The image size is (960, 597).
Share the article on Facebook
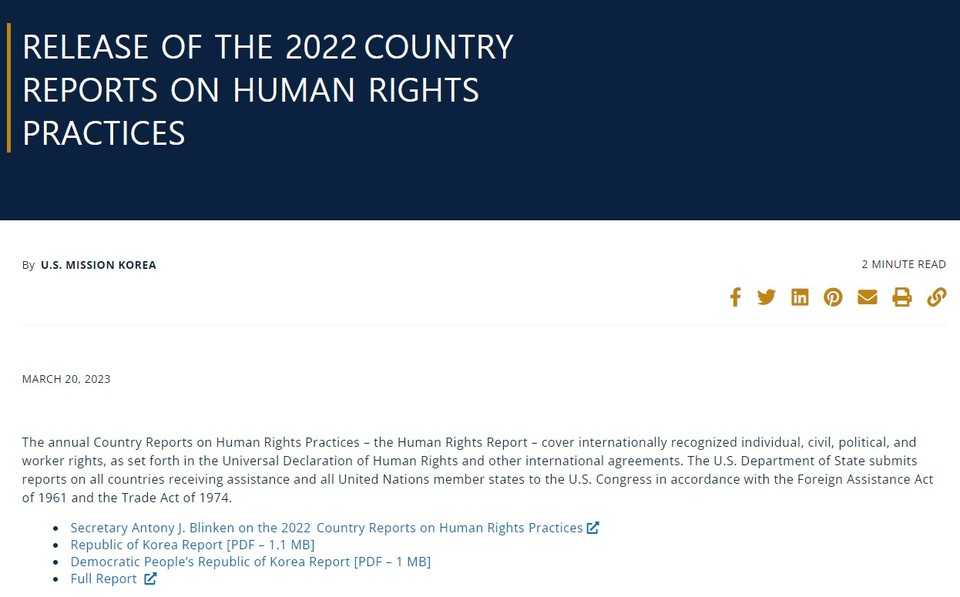tap(735, 297)
